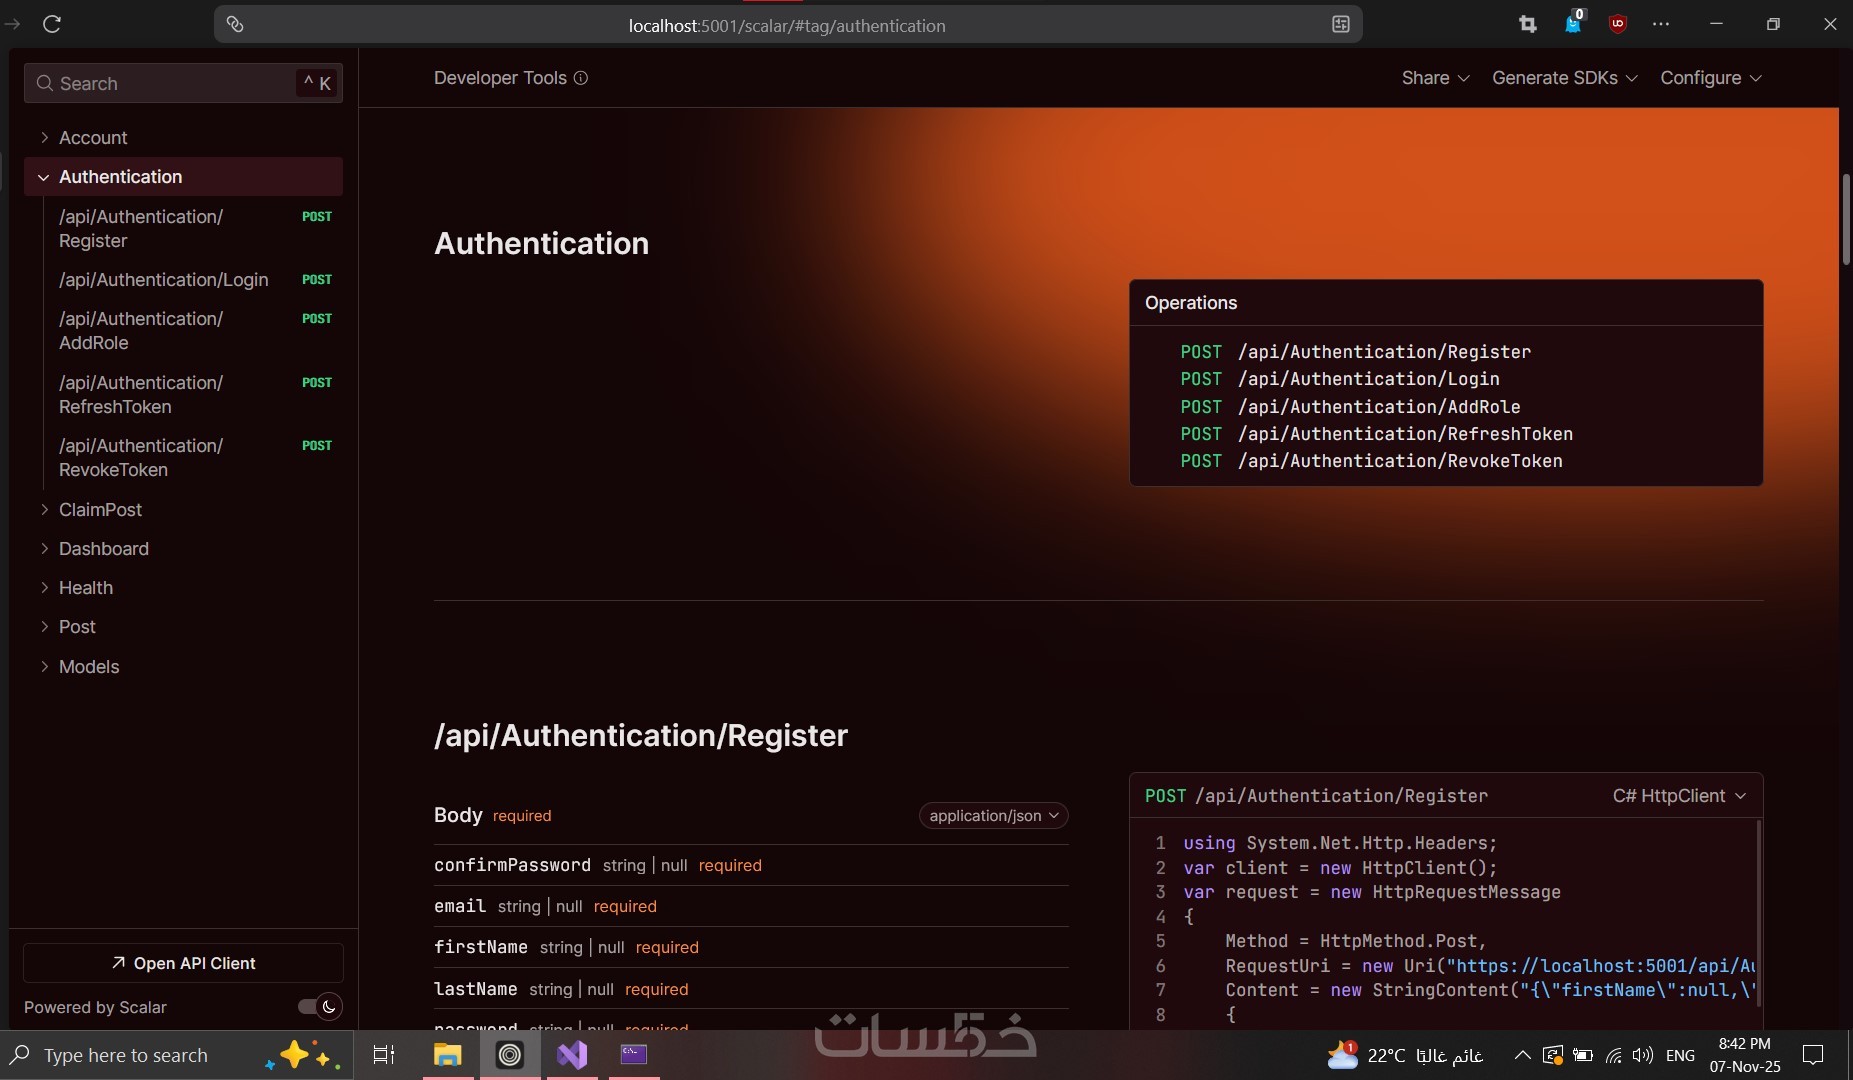Click the security tray icon beside battery
The width and height of the screenshot is (1853, 1080).
coord(1553,1055)
